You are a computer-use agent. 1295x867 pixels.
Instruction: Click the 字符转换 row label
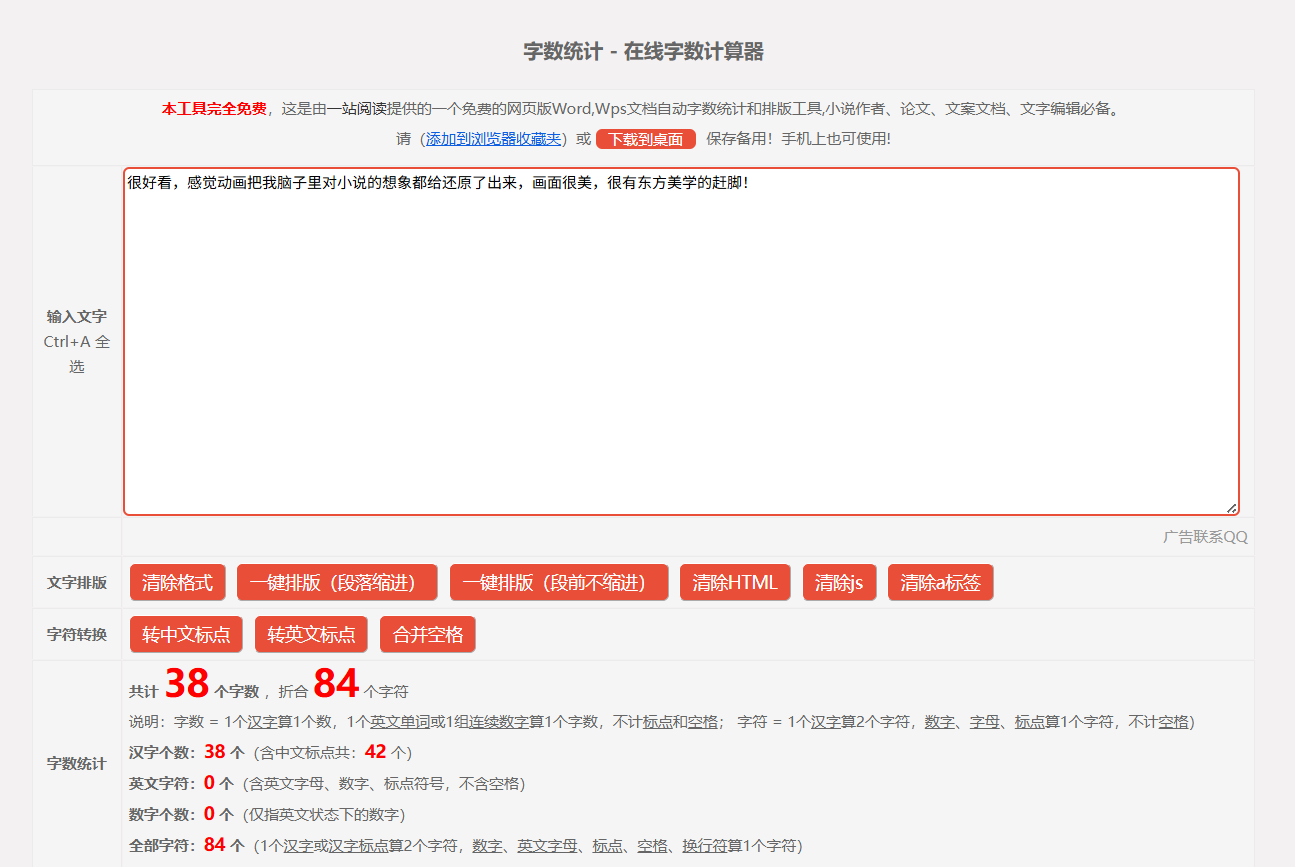pyautogui.click(x=77, y=634)
